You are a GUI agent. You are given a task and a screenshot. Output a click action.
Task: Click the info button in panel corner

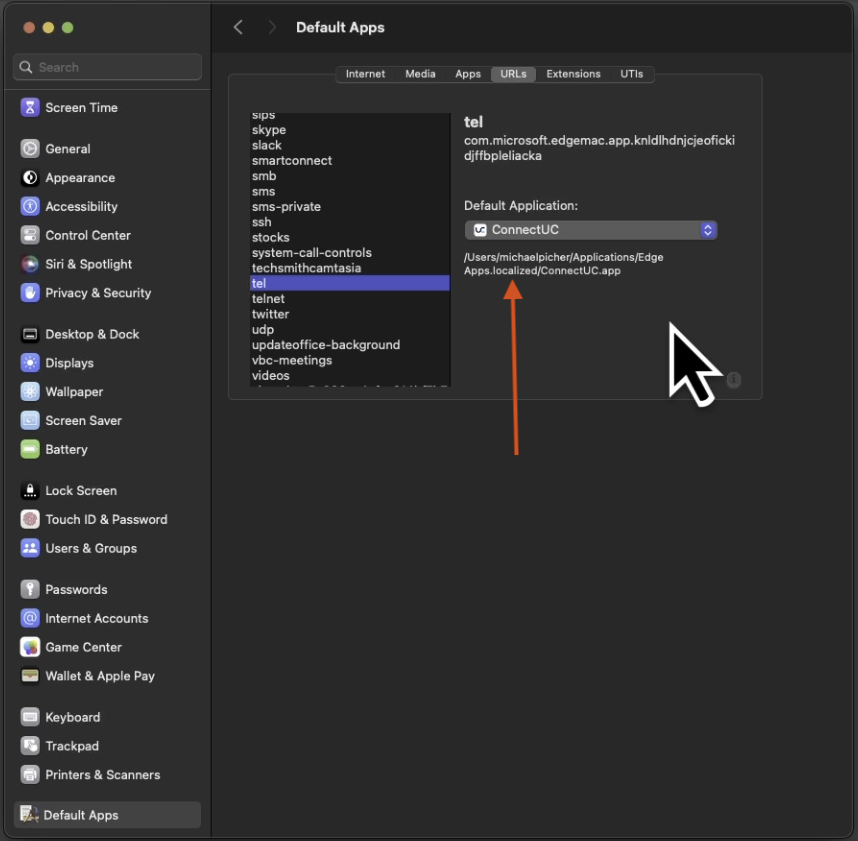(734, 379)
